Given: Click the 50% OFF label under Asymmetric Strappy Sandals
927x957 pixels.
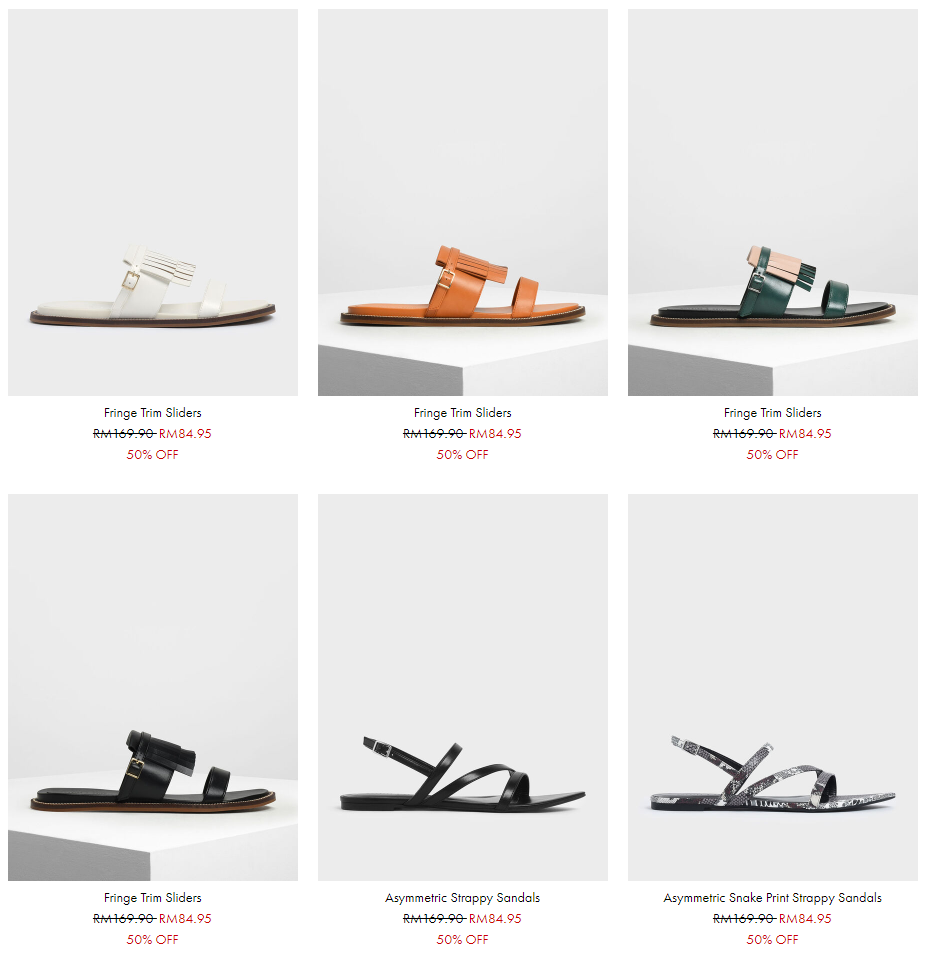Looking at the screenshot, I should 463,939.
